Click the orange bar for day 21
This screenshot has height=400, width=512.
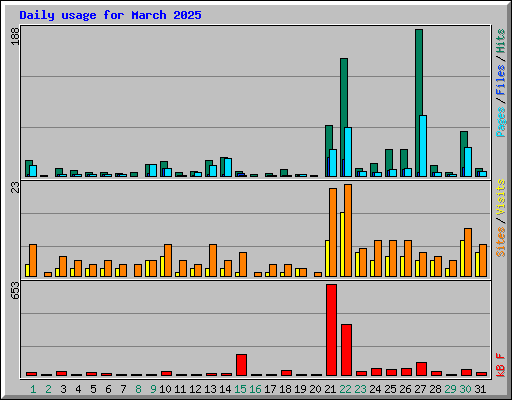(x=333, y=232)
